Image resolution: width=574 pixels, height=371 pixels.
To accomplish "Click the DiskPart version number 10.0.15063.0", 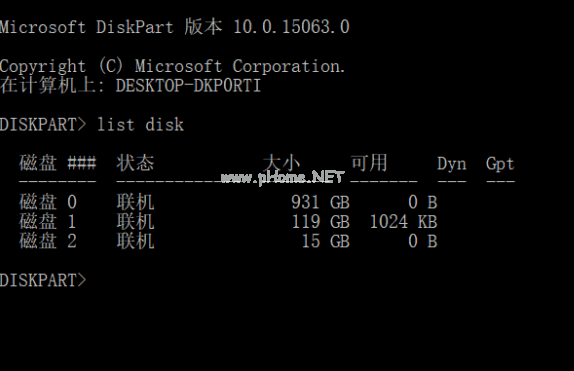I will click(x=291, y=27).
